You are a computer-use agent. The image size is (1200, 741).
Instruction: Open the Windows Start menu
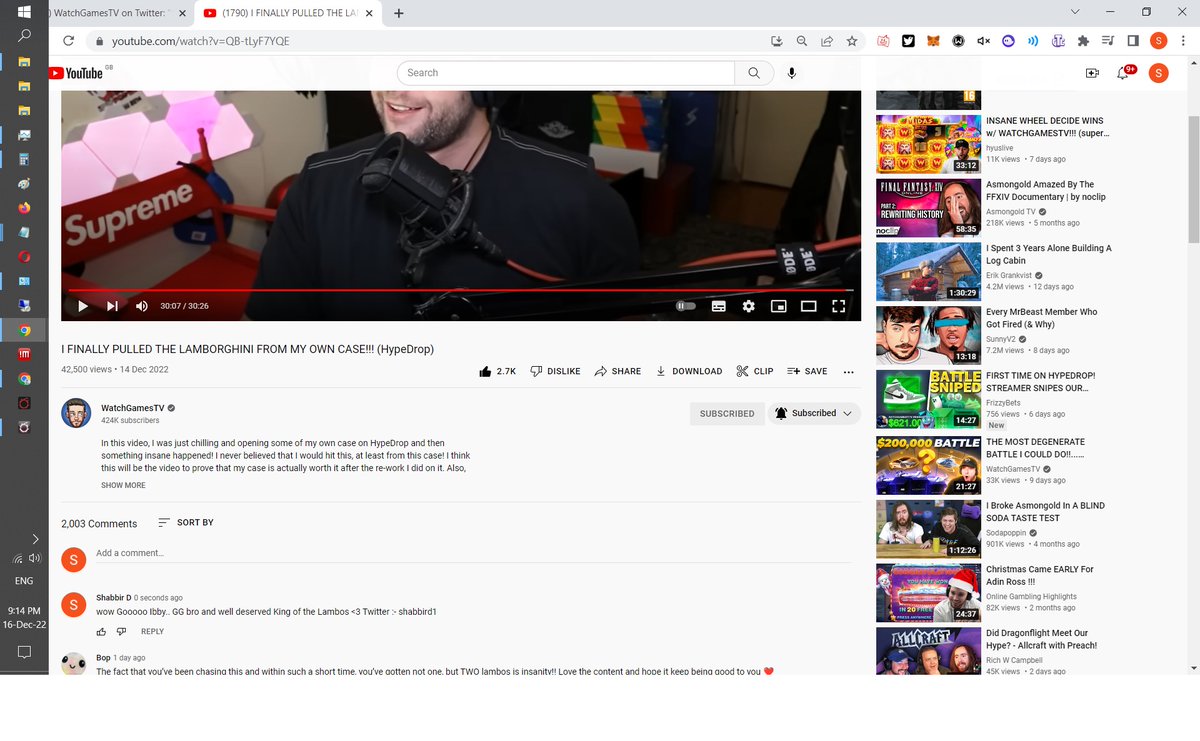click(x=24, y=12)
